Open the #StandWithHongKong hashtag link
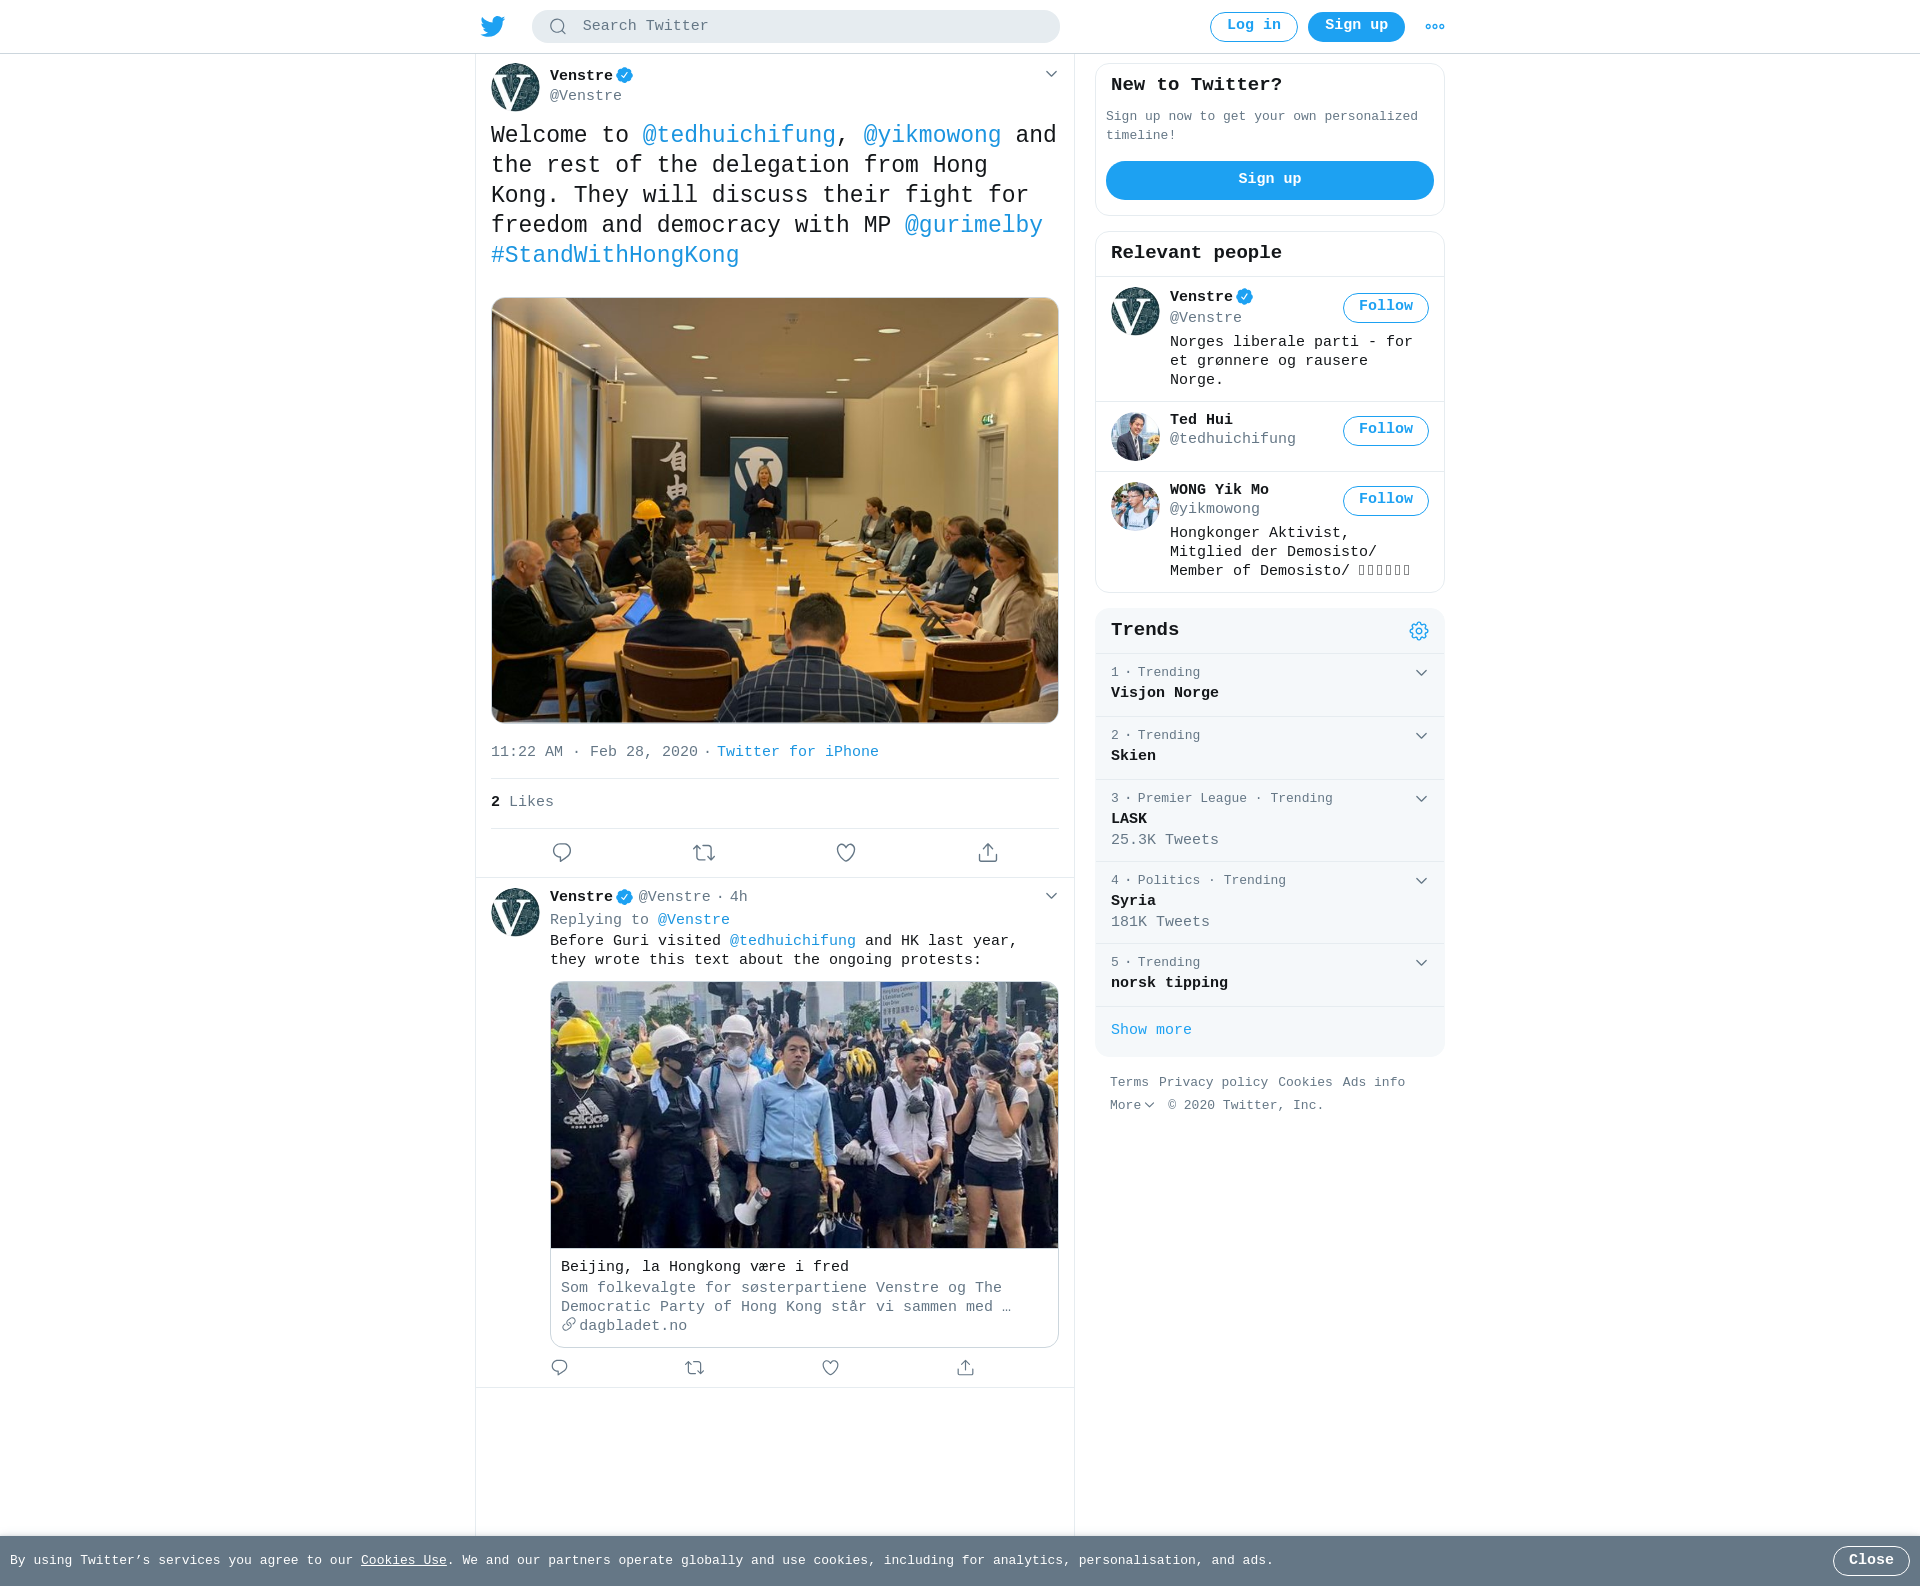Screen dimensions: 1920x1586 [x=615, y=256]
